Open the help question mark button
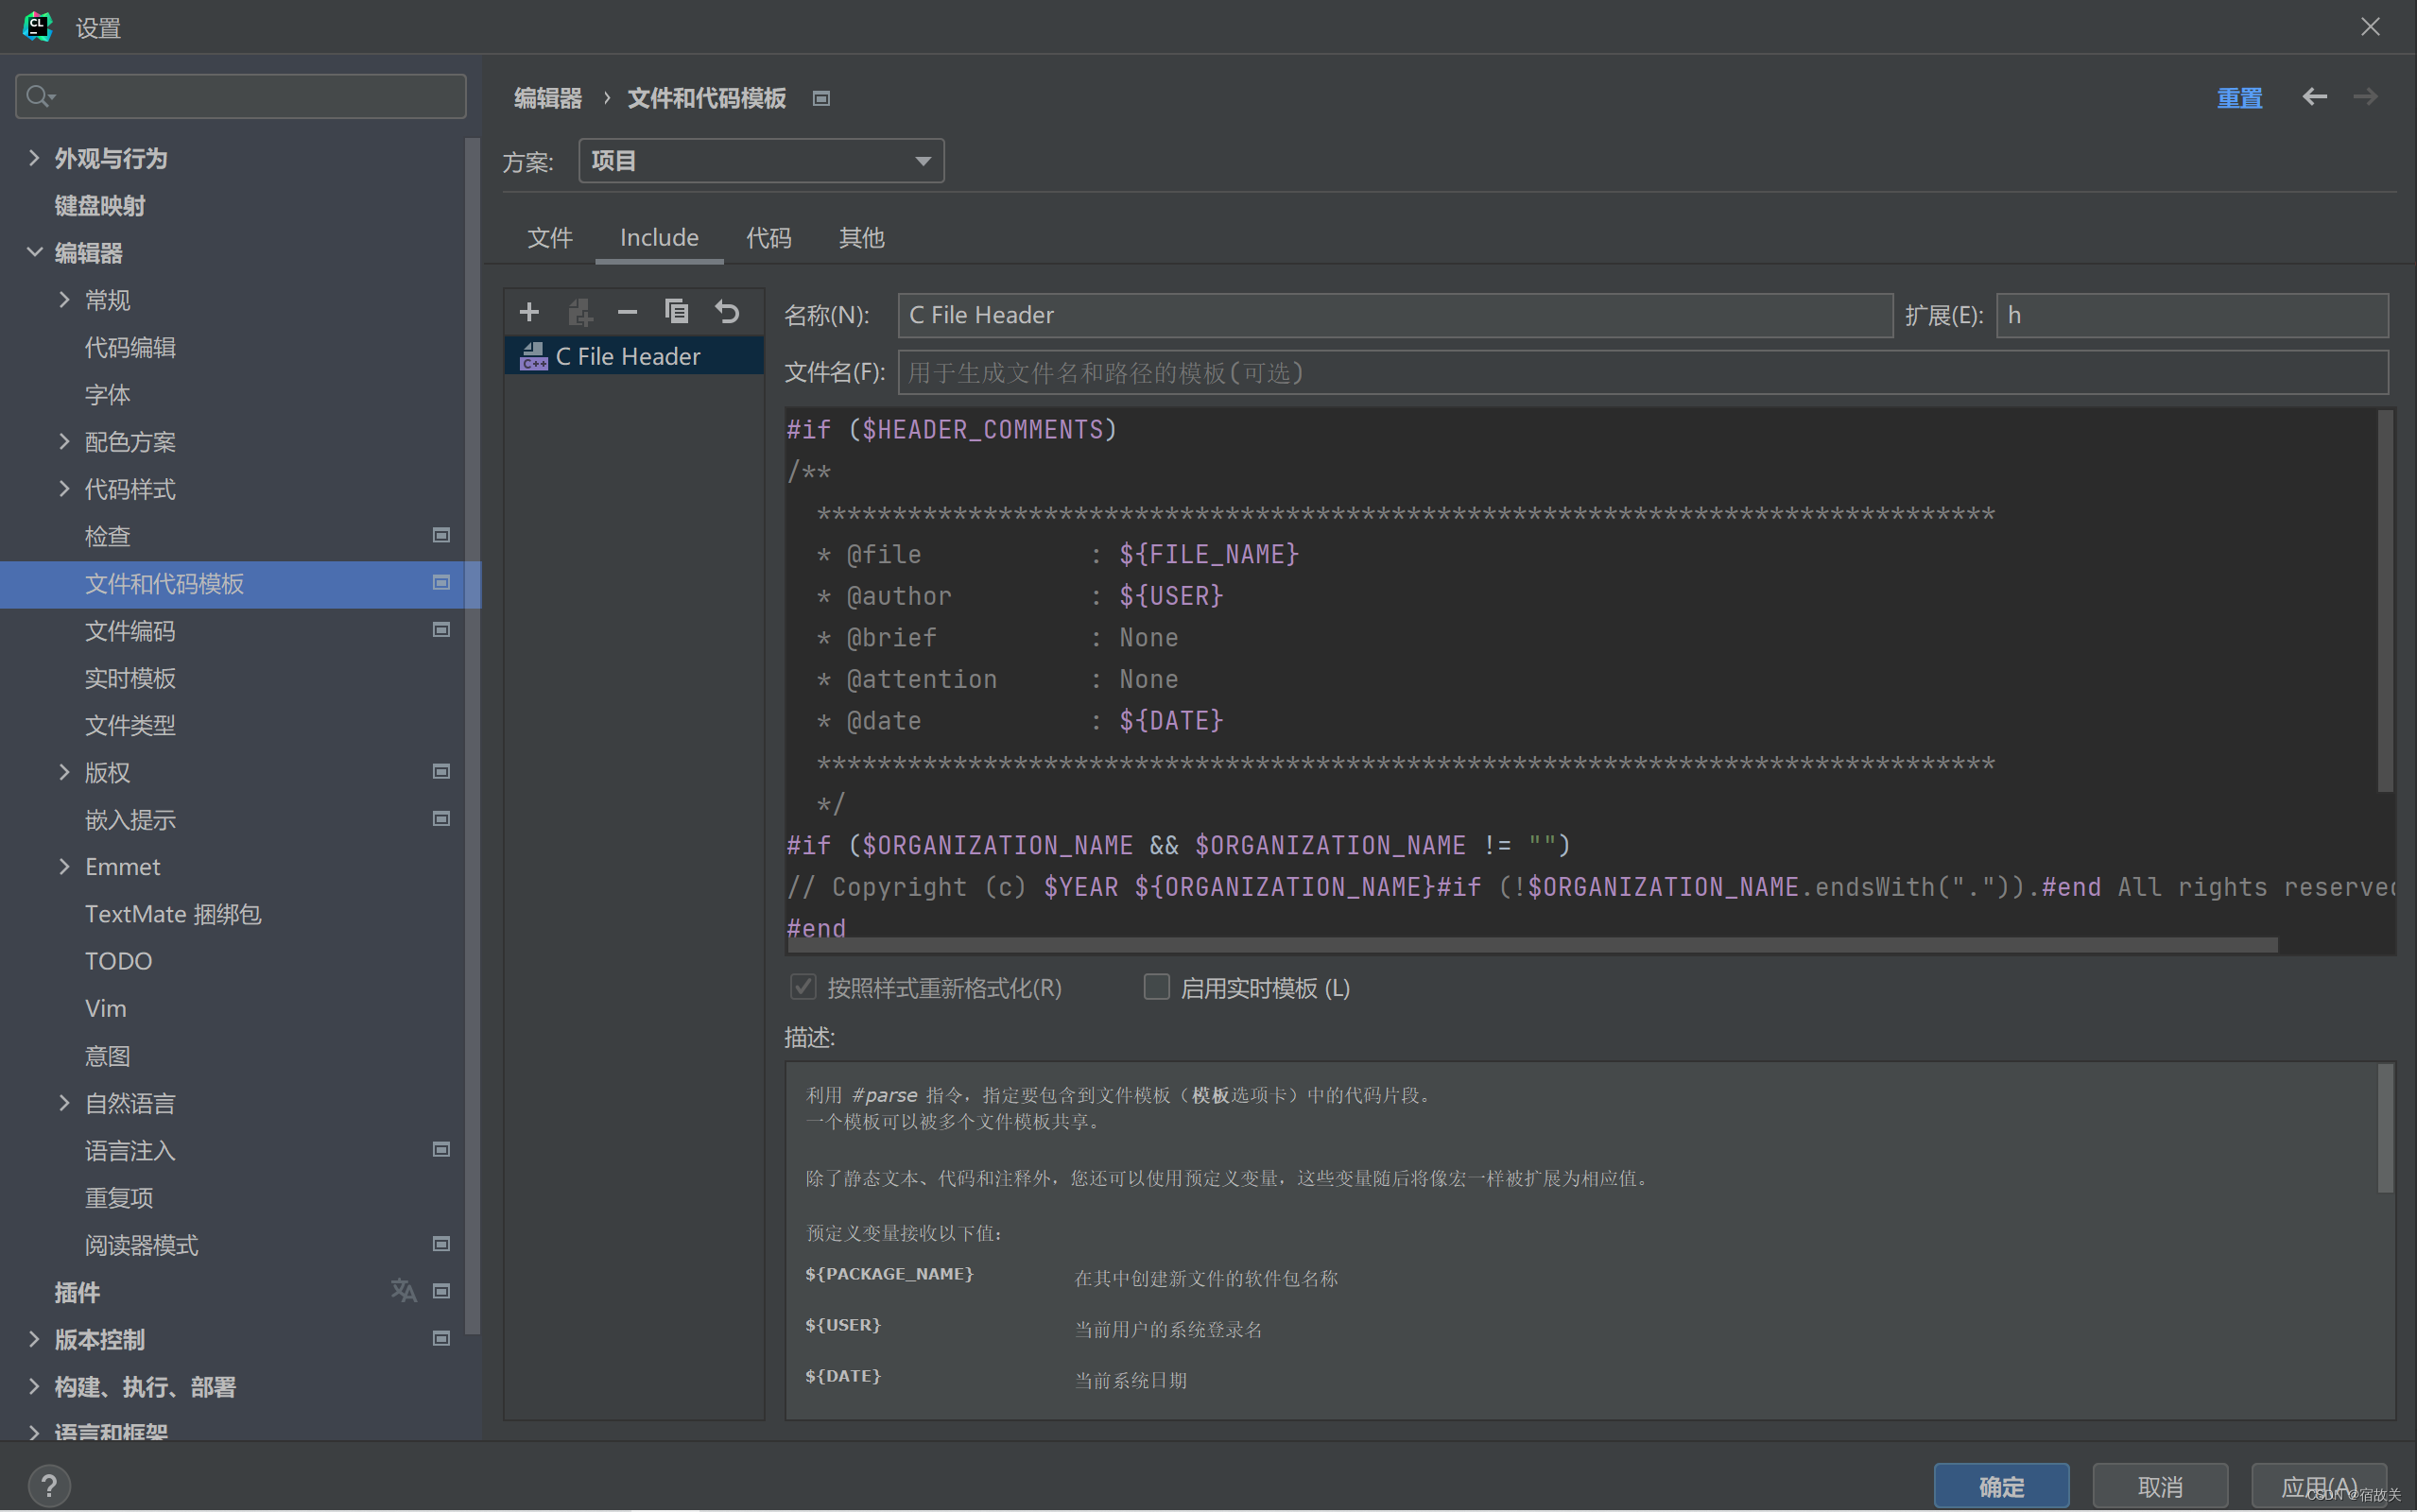 tap(49, 1484)
